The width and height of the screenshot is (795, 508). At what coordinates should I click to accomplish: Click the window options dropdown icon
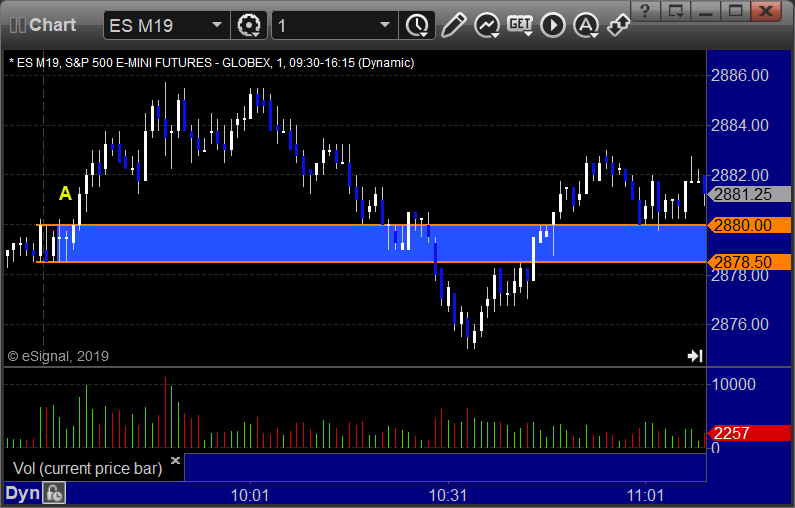pos(676,11)
